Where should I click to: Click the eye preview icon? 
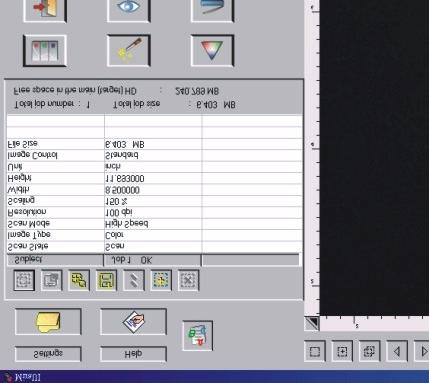tap(128, 10)
